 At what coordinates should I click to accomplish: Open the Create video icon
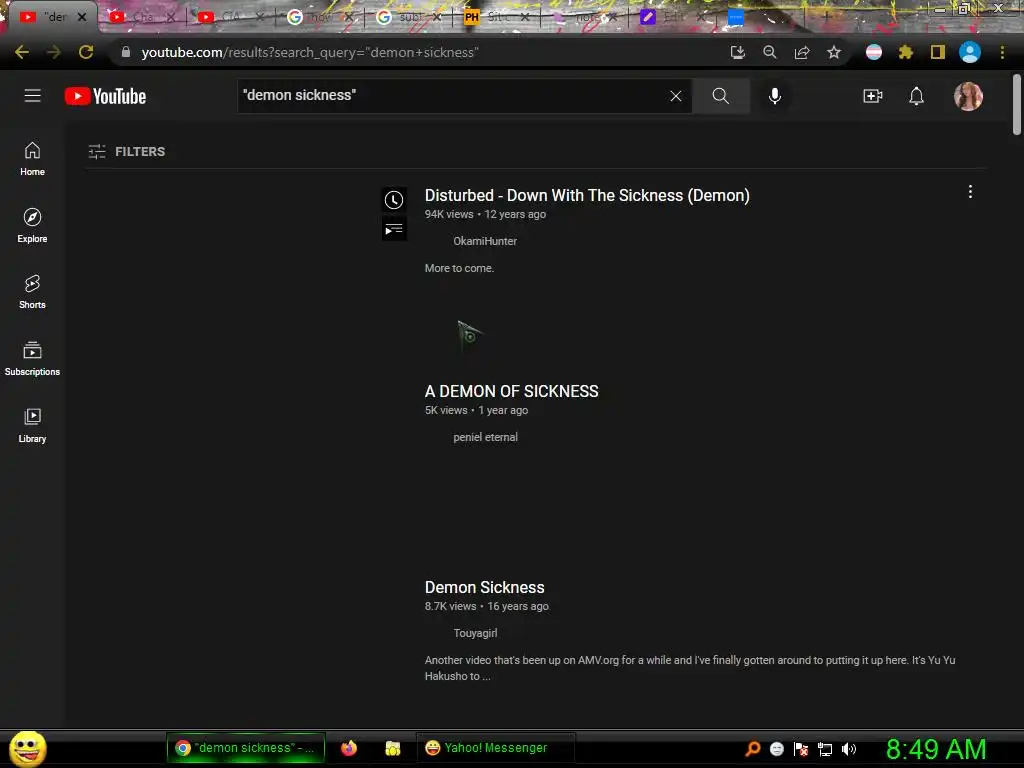pyautogui.click(x=872, y=96)
